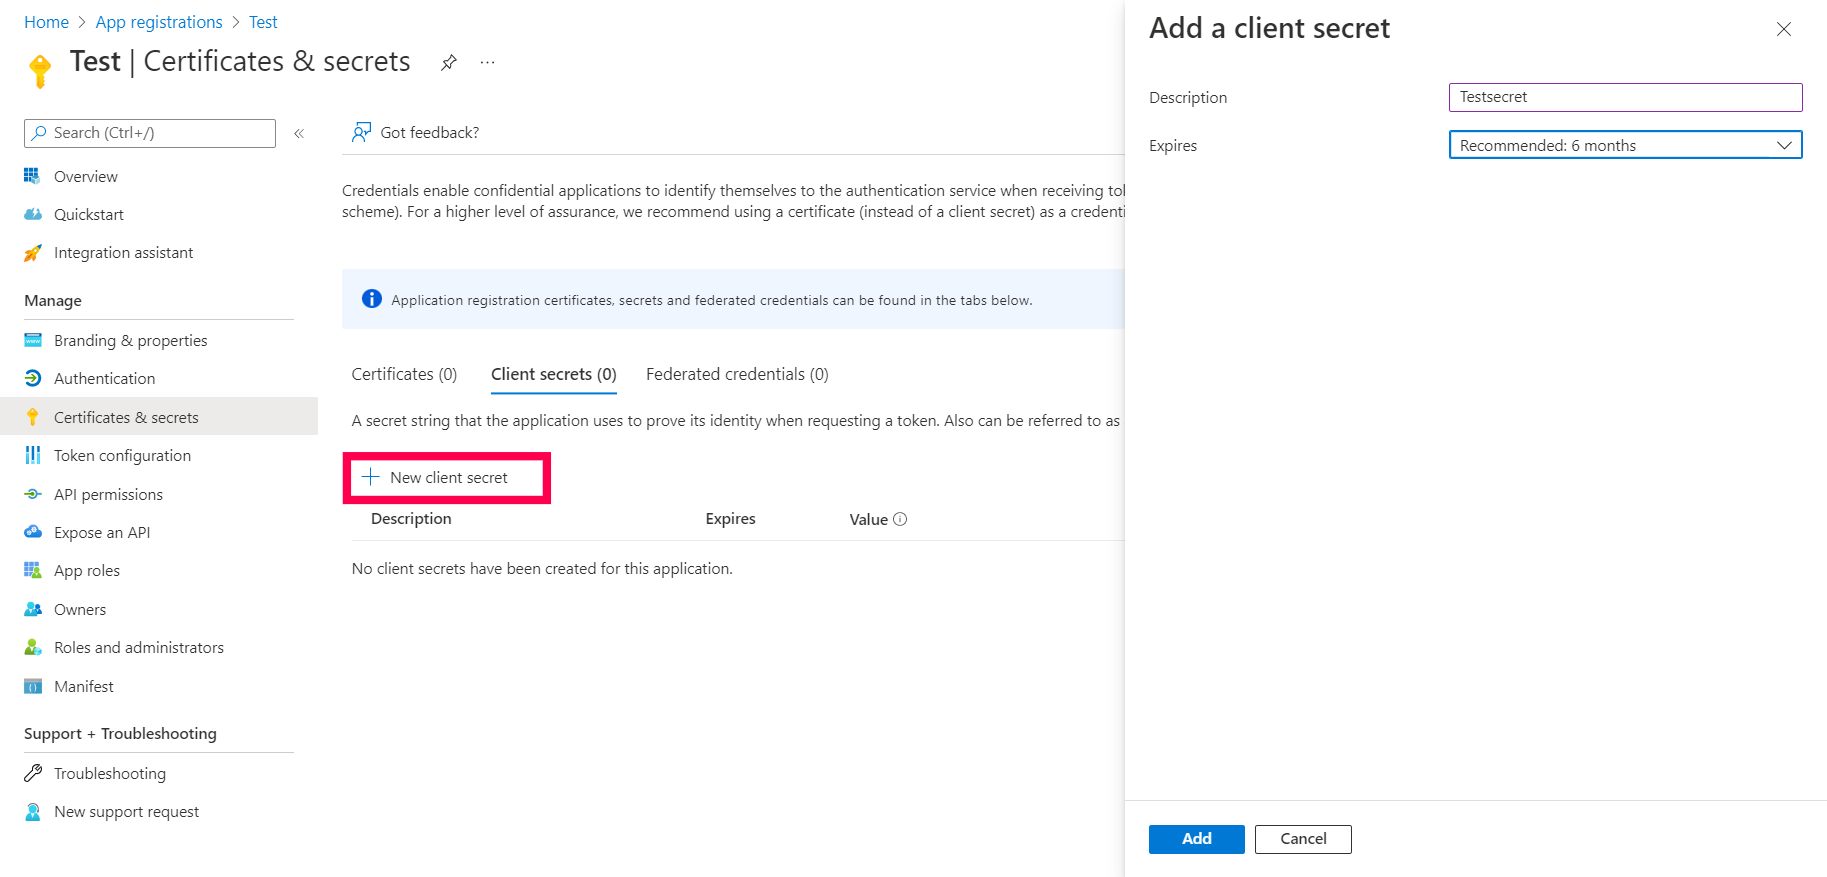Click the Cancel button
Screen dimensions: 1827x877
point(1303,839)
